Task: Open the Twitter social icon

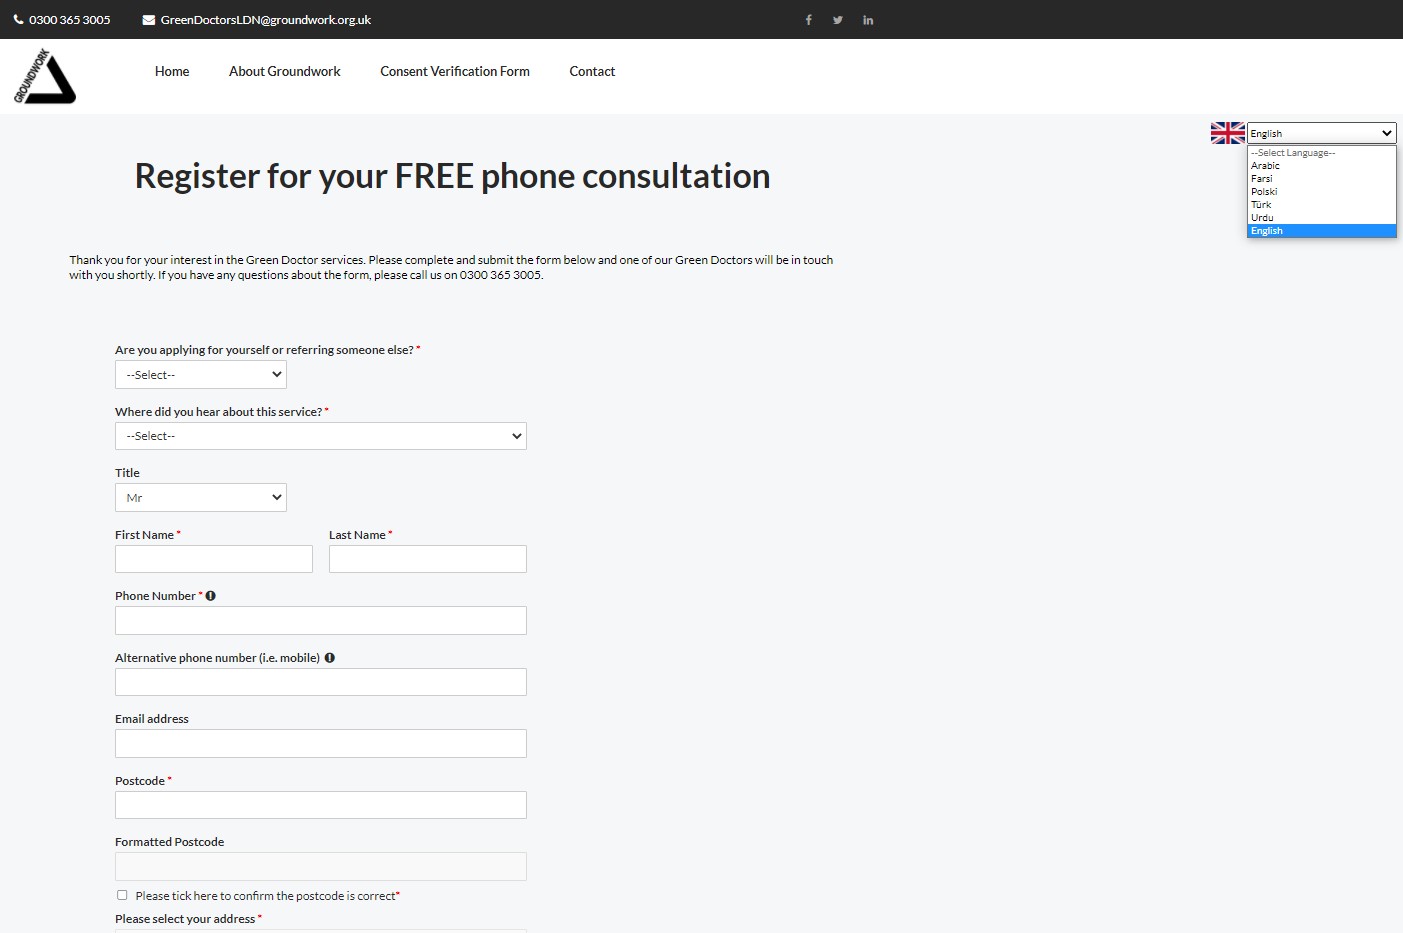Action: pyautogui.click(x=838, y=20)
